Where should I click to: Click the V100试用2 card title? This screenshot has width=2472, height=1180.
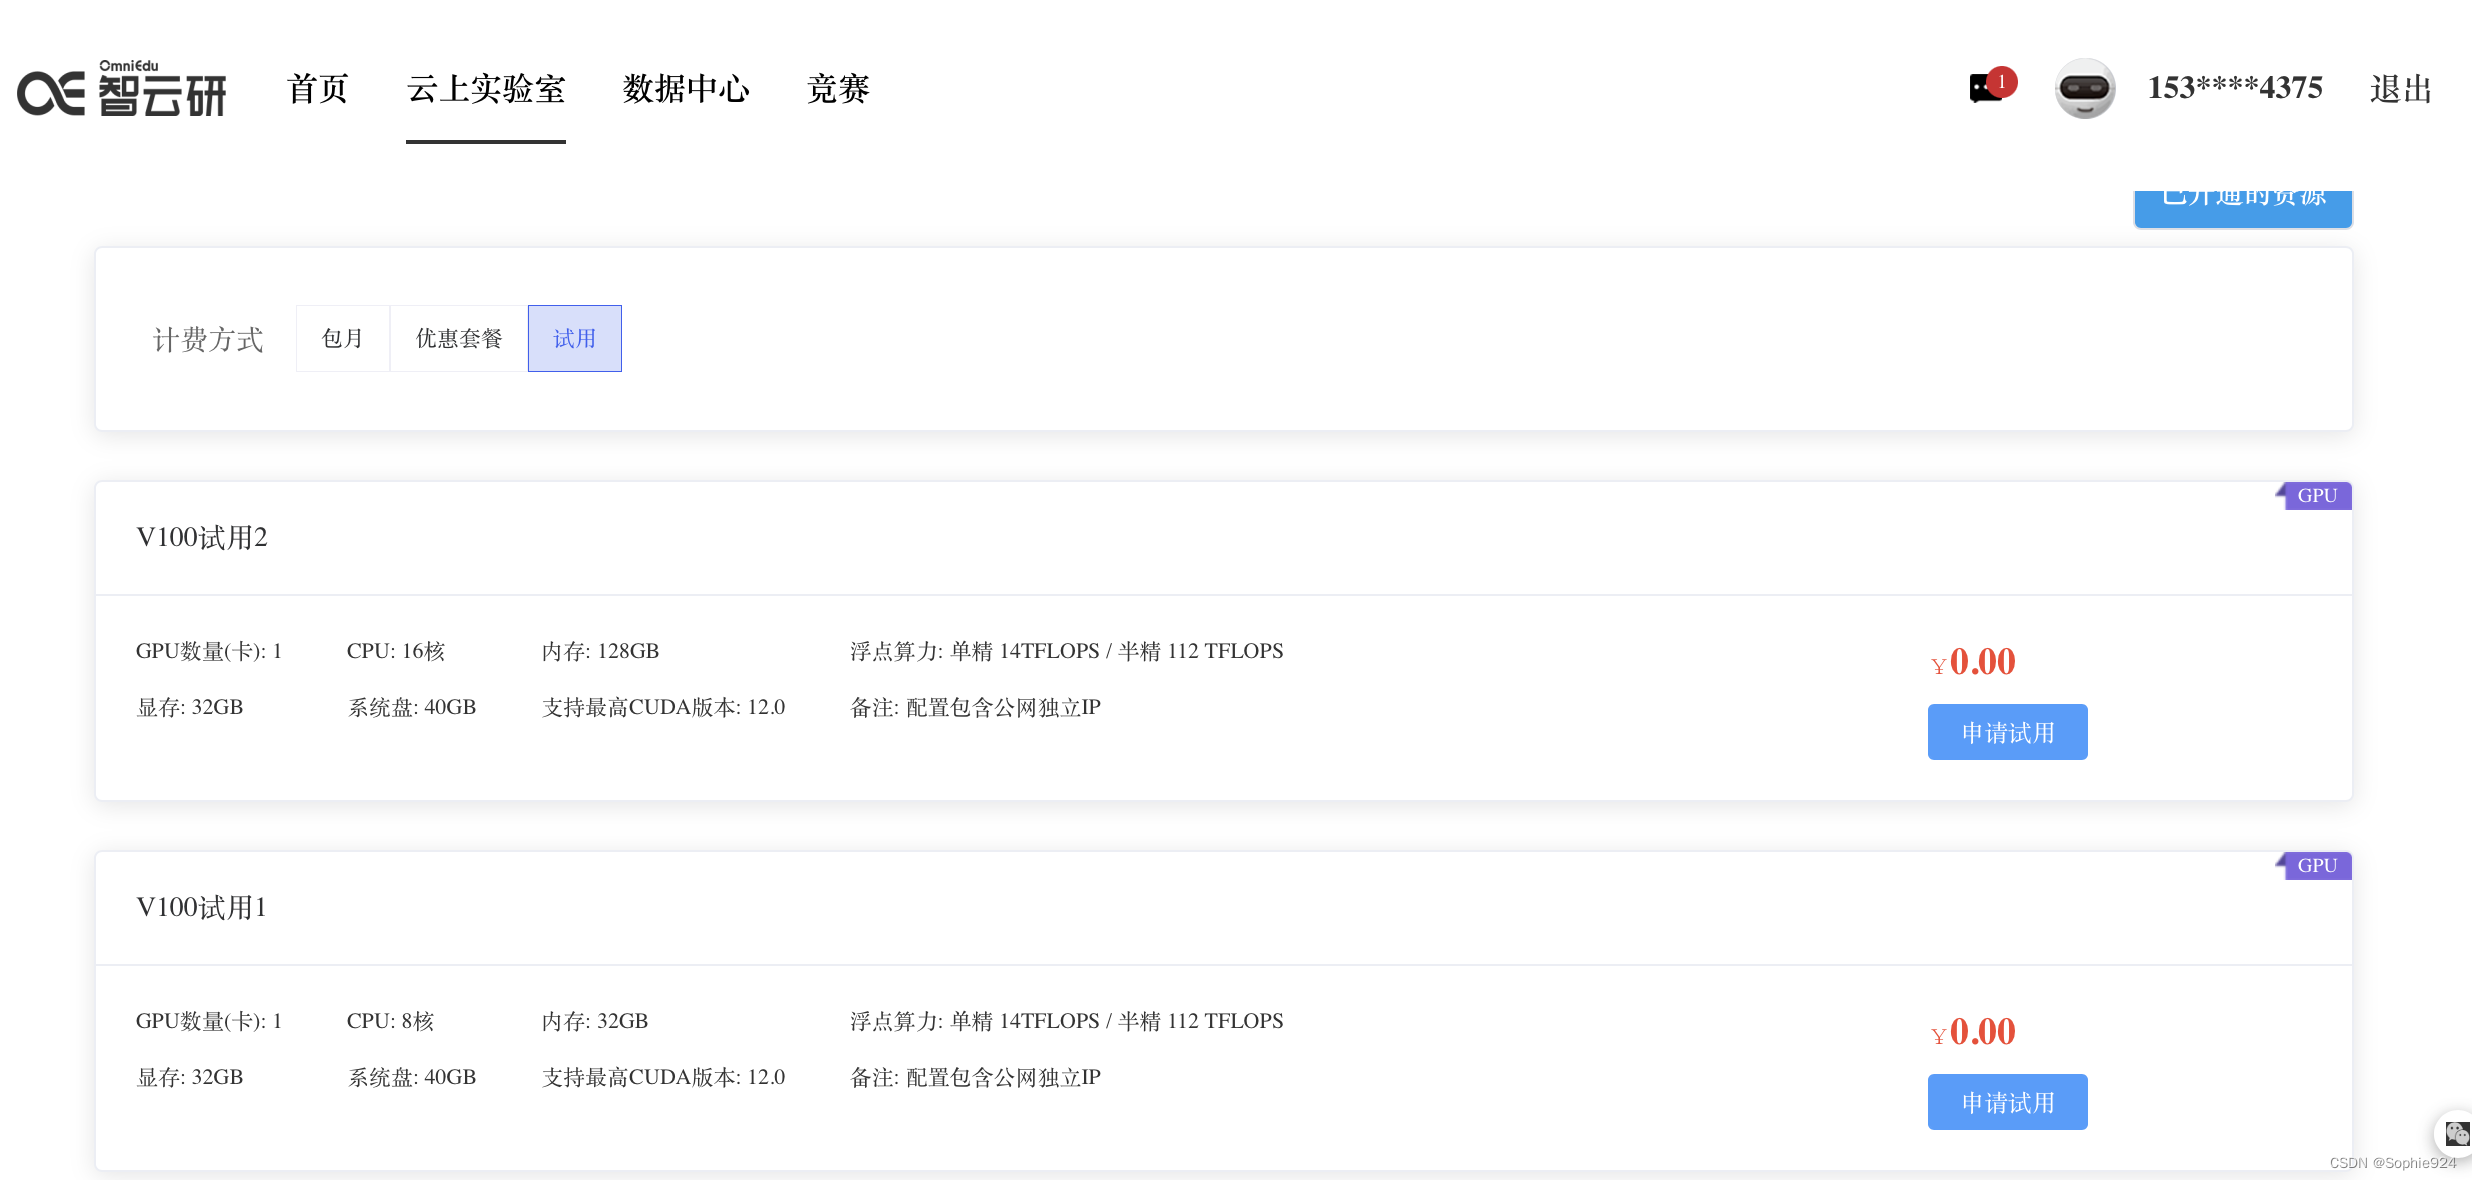pyautogui.click(x=202, y=538)
